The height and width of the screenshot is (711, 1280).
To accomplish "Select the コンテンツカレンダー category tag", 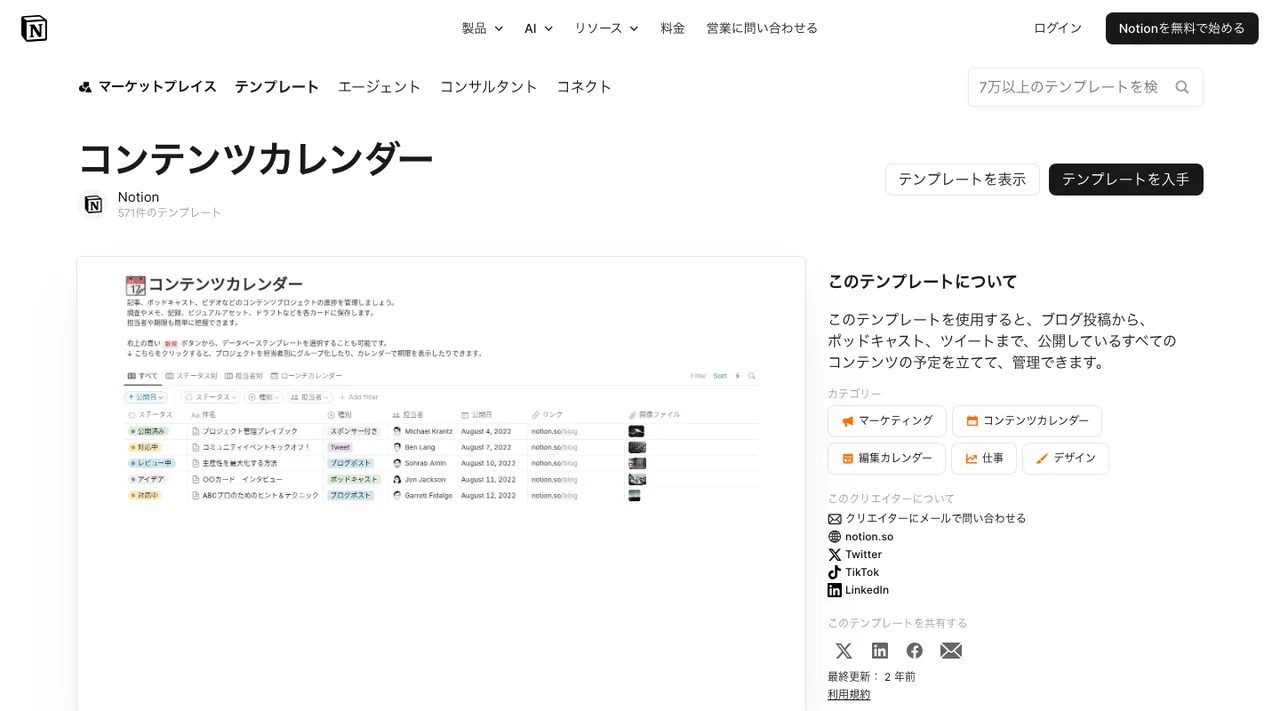I will [x=1027, y=421].
